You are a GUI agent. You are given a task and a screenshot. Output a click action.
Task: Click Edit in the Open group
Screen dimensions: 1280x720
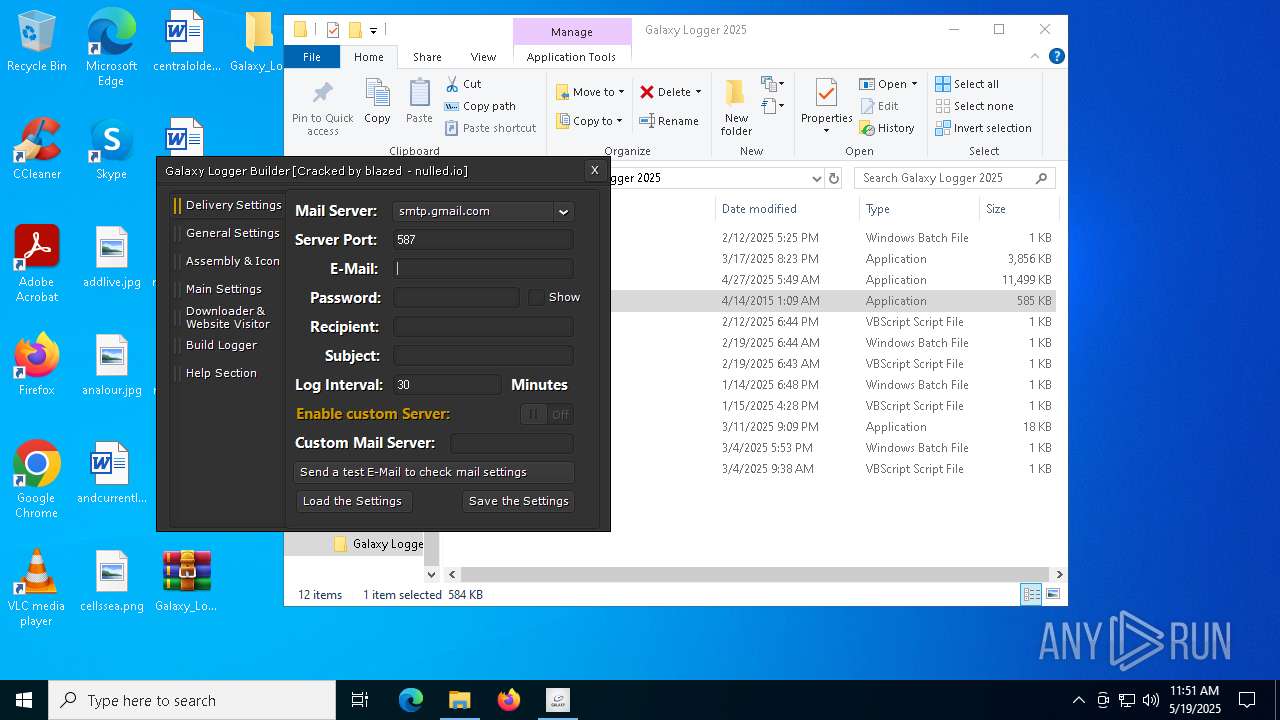pyautogui.click(x=878, y=106)
